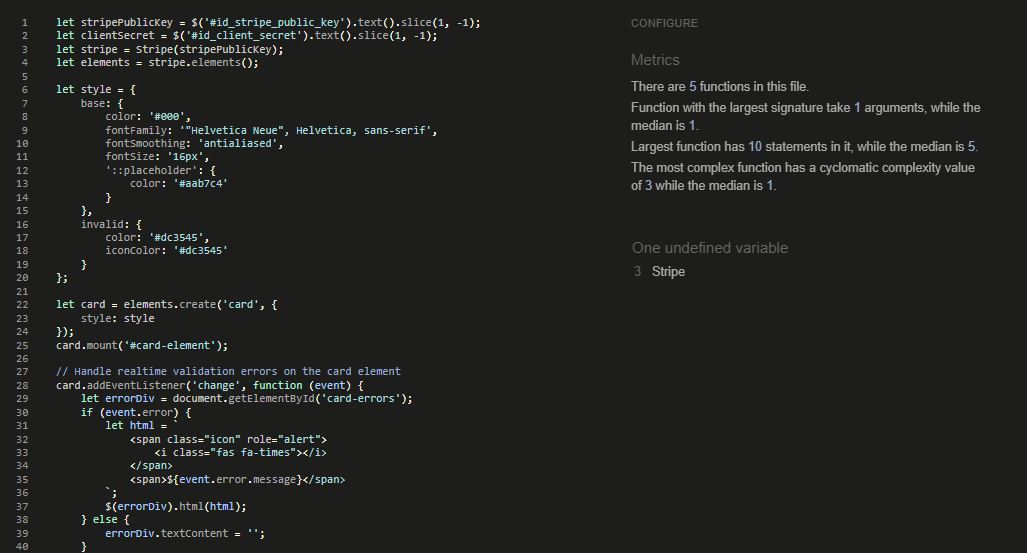Select 'There are 5 functions in this file' text
The width and height of the screenshot is (1027, 553).
(720, 86)
